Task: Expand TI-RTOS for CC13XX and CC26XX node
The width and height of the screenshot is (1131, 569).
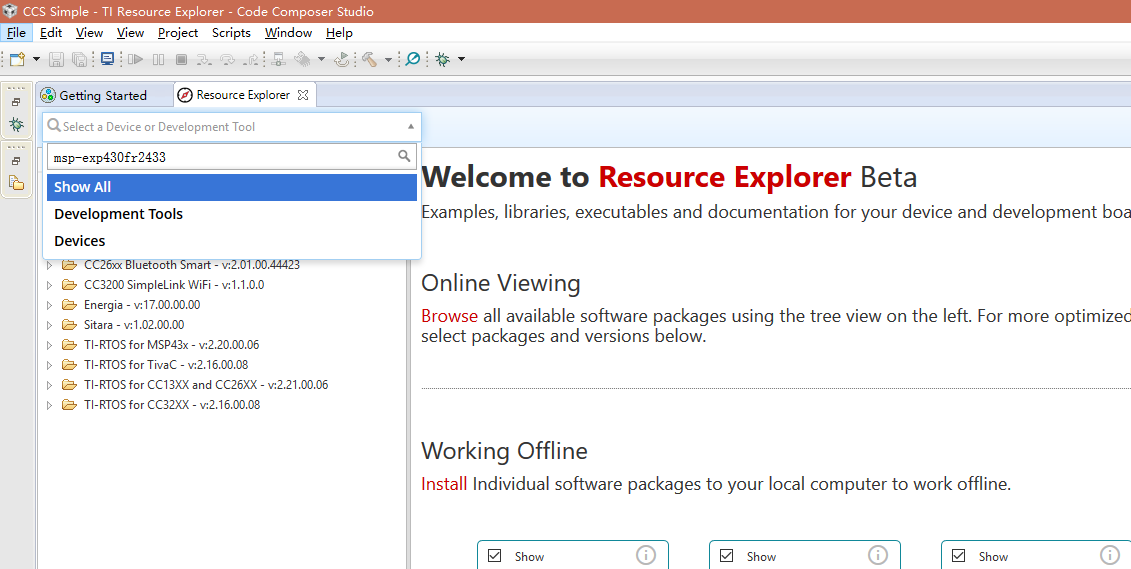Action: [49, 385]
